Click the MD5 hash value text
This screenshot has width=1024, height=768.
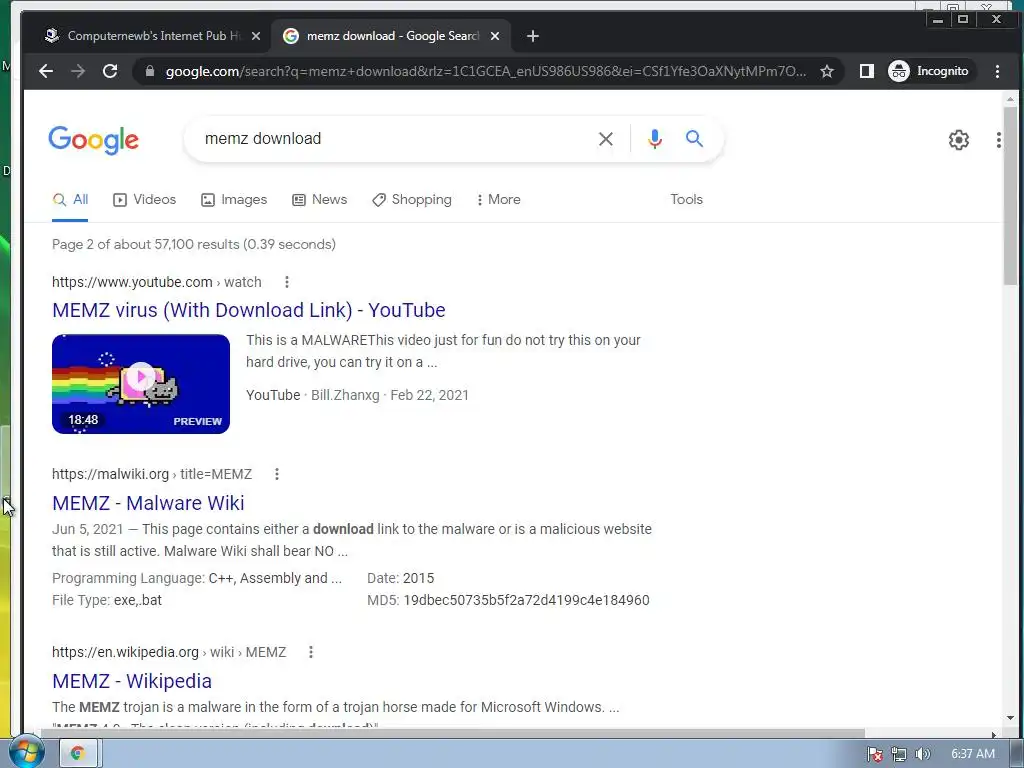coord(526,600)
